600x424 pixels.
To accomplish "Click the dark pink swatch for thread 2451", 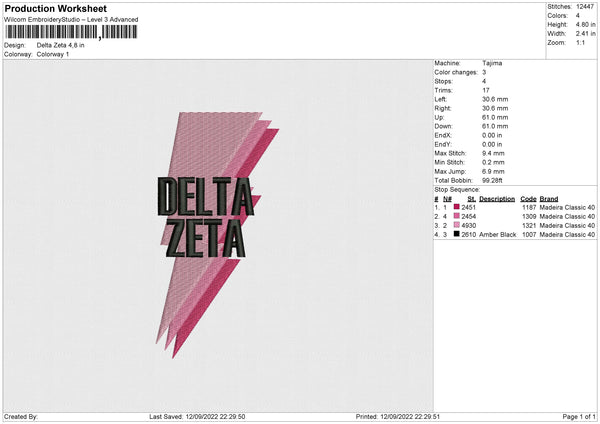I will (x=457, y=207).
